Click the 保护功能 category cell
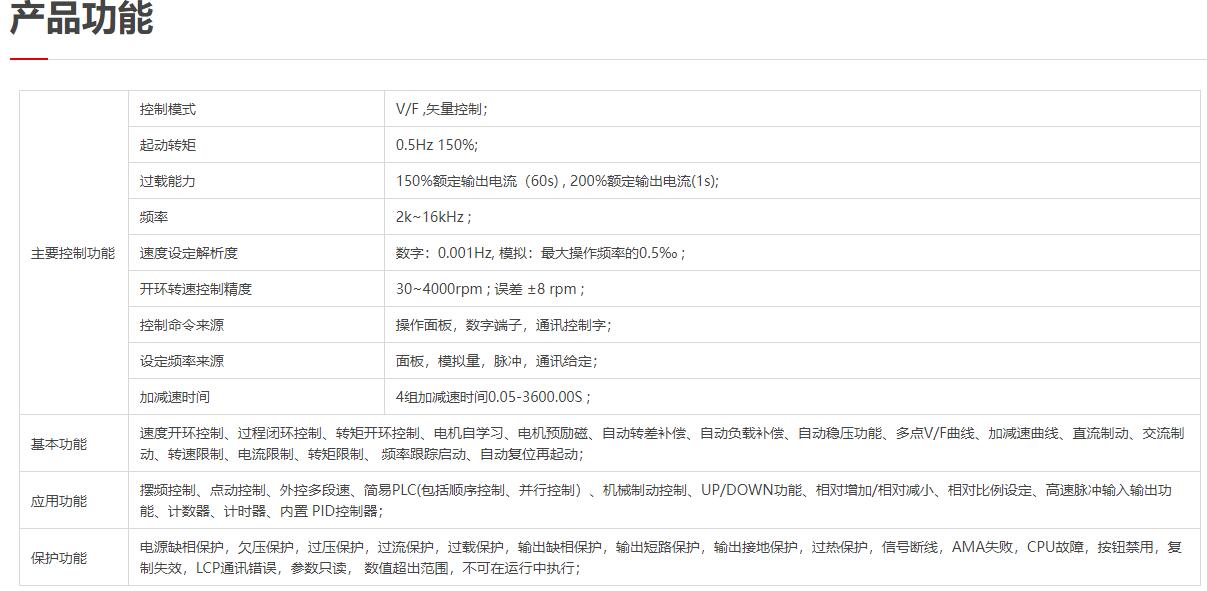 tap(59, 558)
